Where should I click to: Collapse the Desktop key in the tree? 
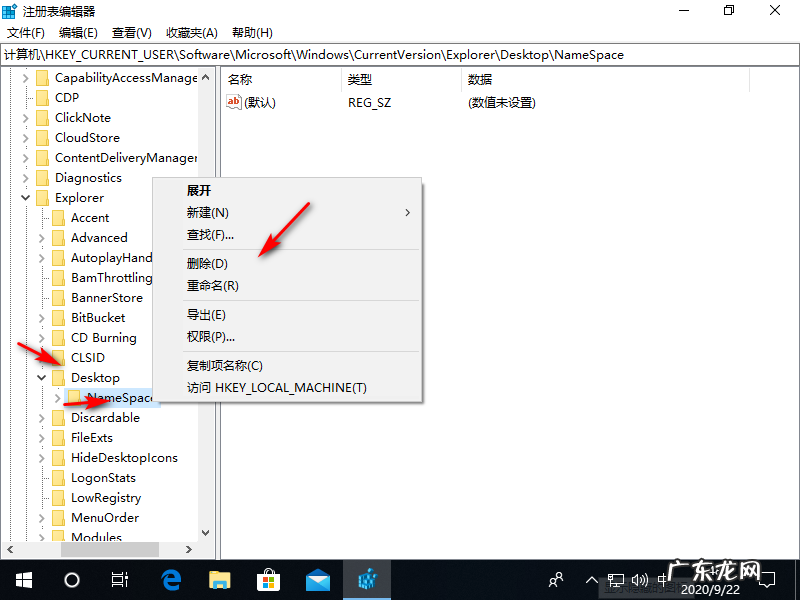(x=43, y=377)
